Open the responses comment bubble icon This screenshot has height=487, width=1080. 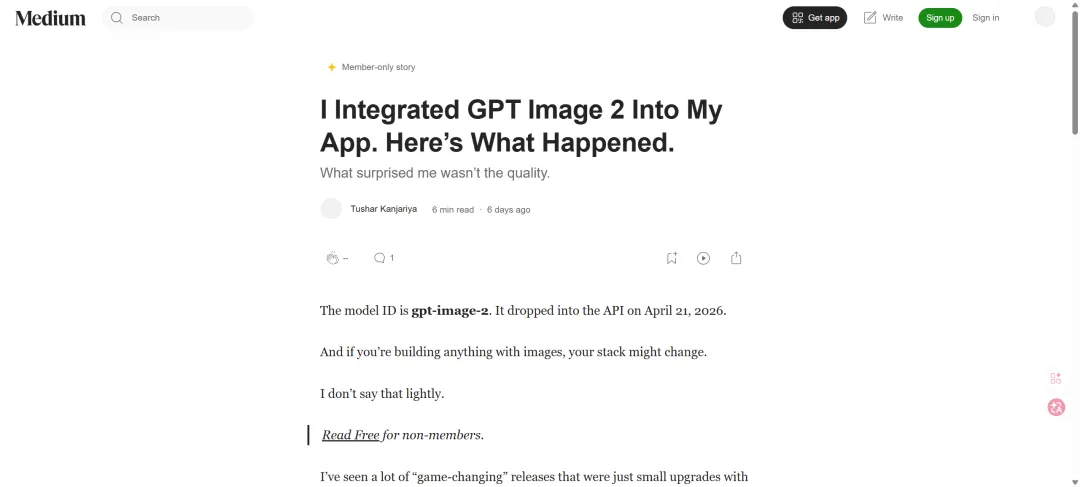(x=379, y=258)
